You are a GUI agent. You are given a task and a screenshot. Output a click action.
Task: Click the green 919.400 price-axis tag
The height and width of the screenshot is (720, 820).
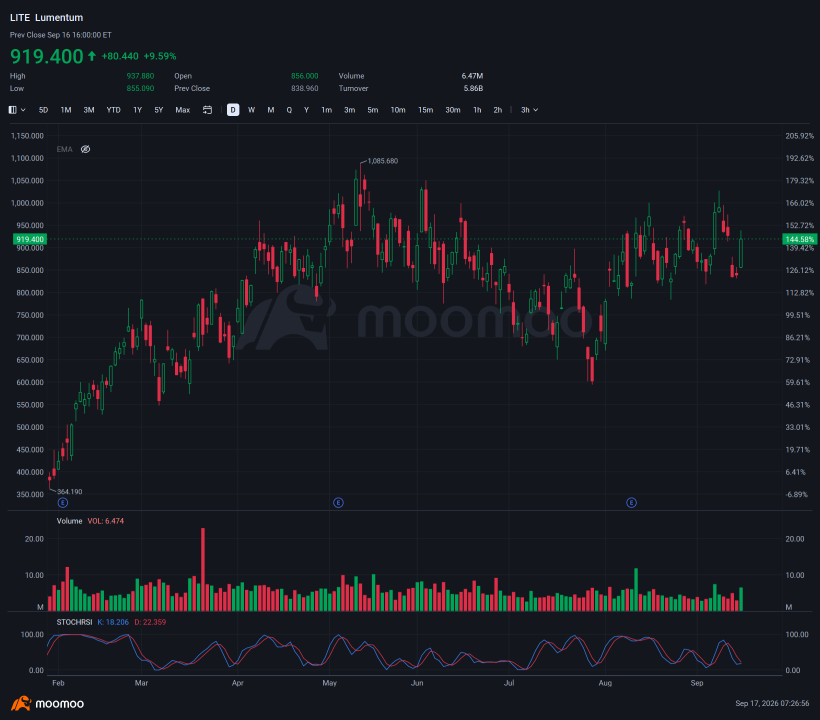pyautogui.click(x=30, y=239)
